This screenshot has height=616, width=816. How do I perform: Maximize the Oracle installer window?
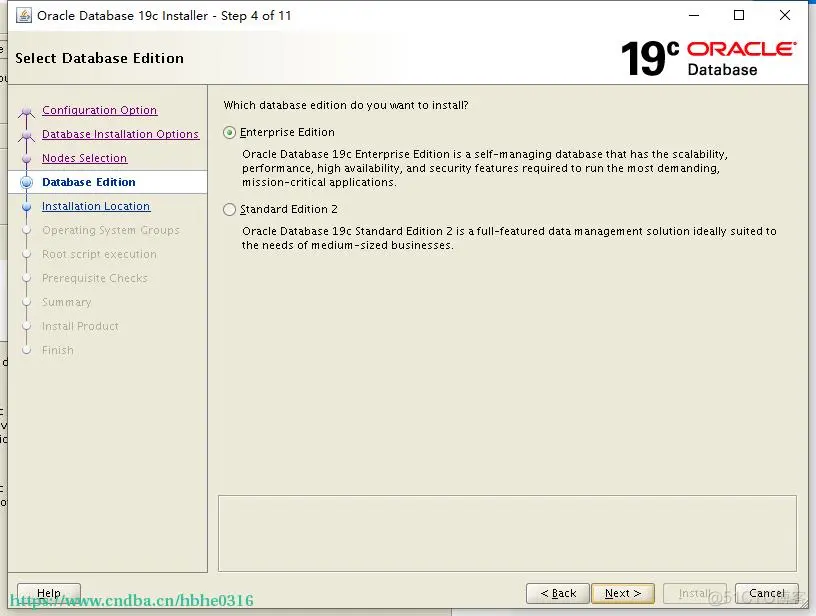point(738,16)
